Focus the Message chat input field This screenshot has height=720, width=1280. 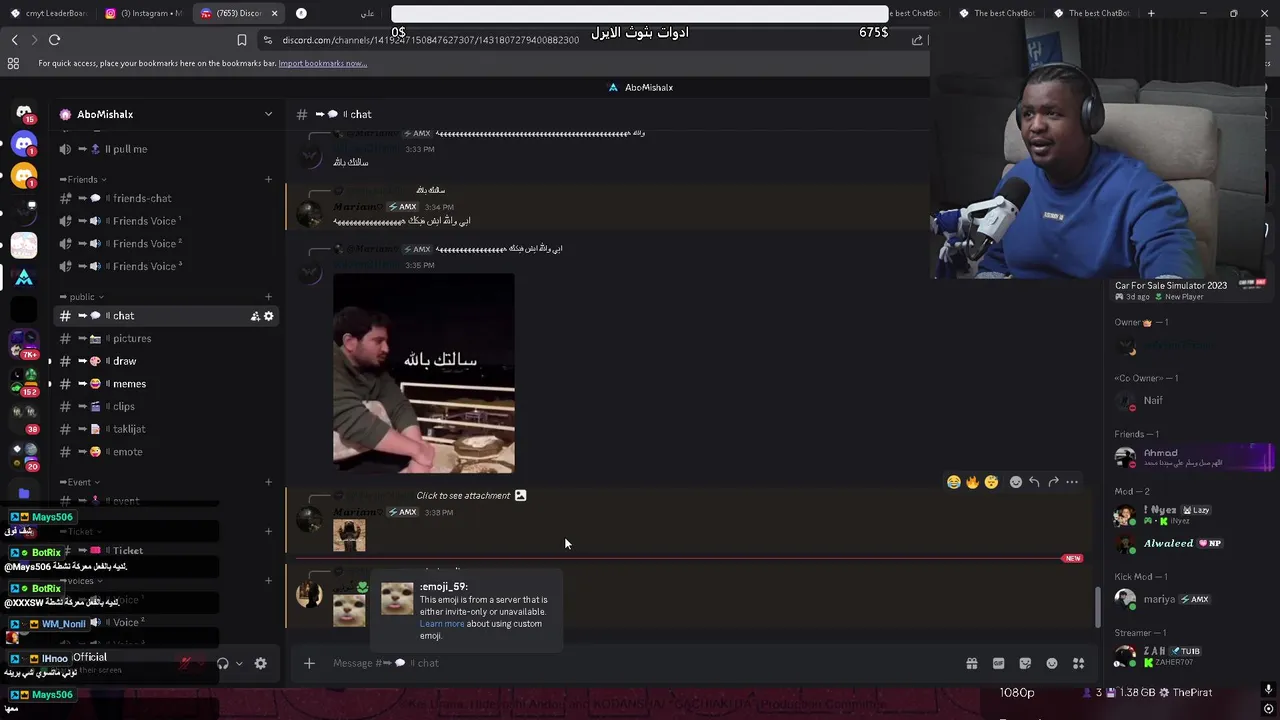[640, 663]
